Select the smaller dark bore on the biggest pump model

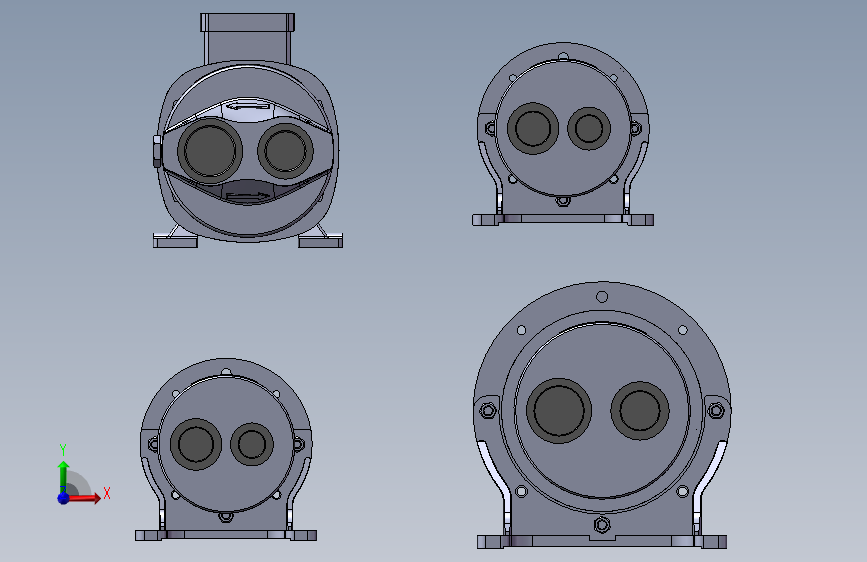pyautogui.click(x=640, y=410)
